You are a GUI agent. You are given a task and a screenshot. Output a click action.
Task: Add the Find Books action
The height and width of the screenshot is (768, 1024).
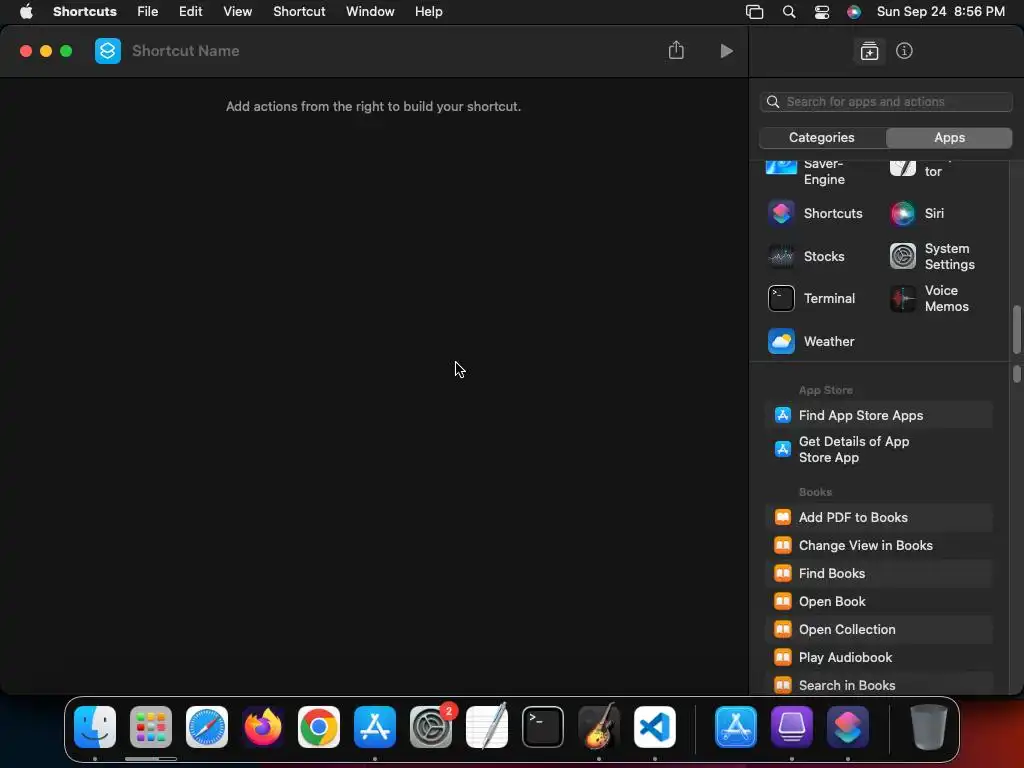click(x=879, y=573)
